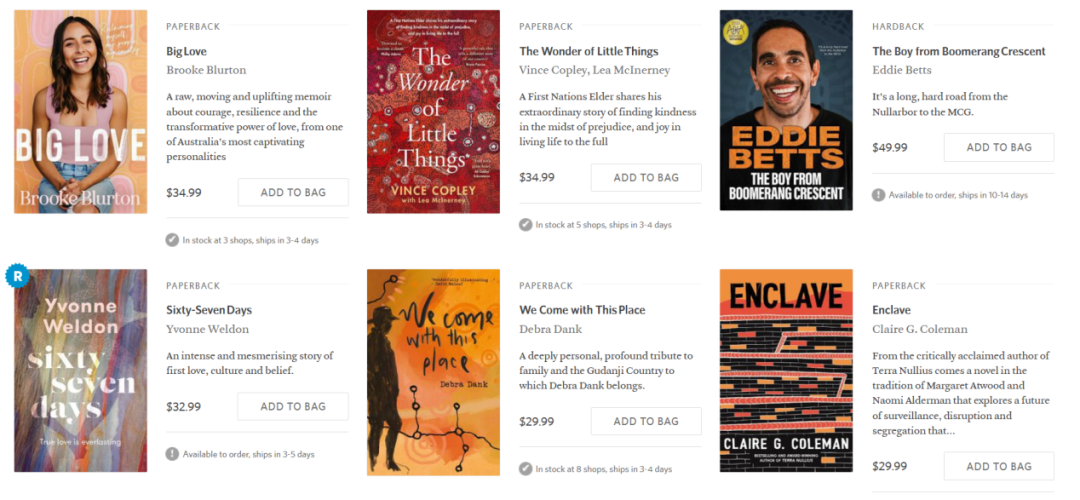Click the availability alert icon under Sixty-Seven Days
The height and width of the screenshot is (500, 1080).
(x=172, y=455)
